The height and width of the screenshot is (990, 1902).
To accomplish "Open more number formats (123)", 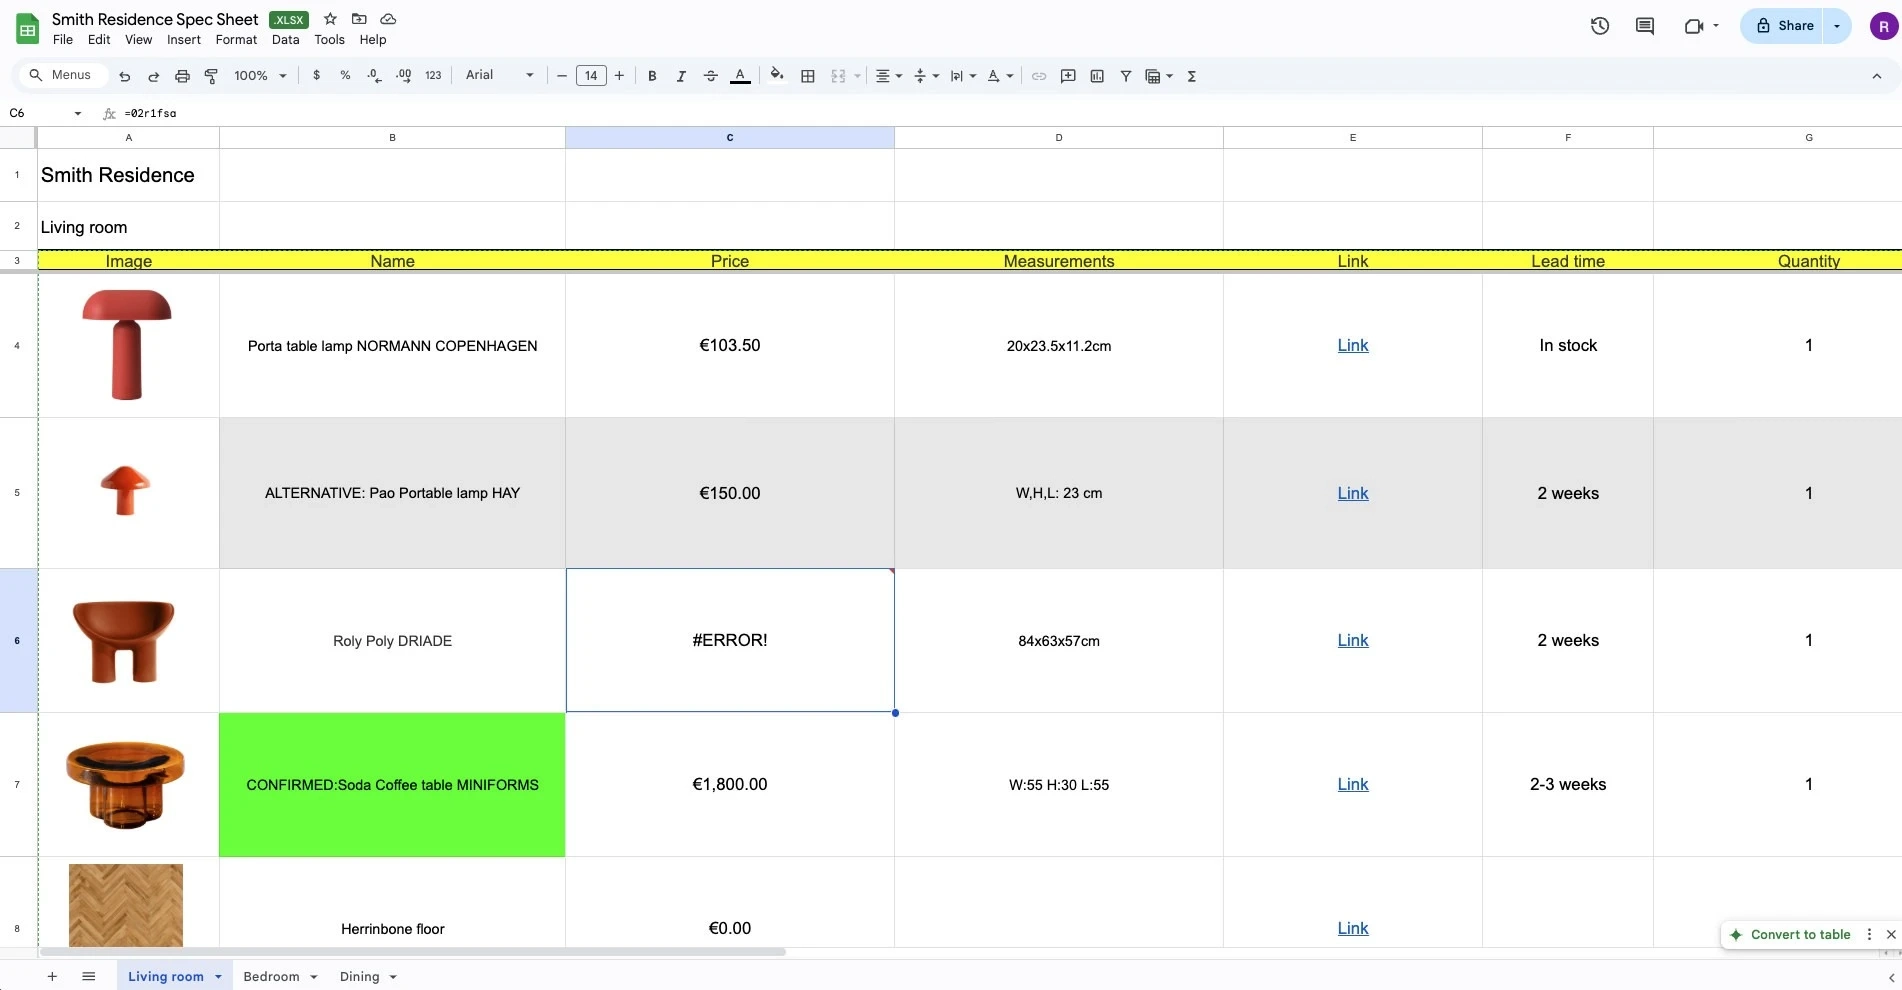I will click(x=433, y=76).
